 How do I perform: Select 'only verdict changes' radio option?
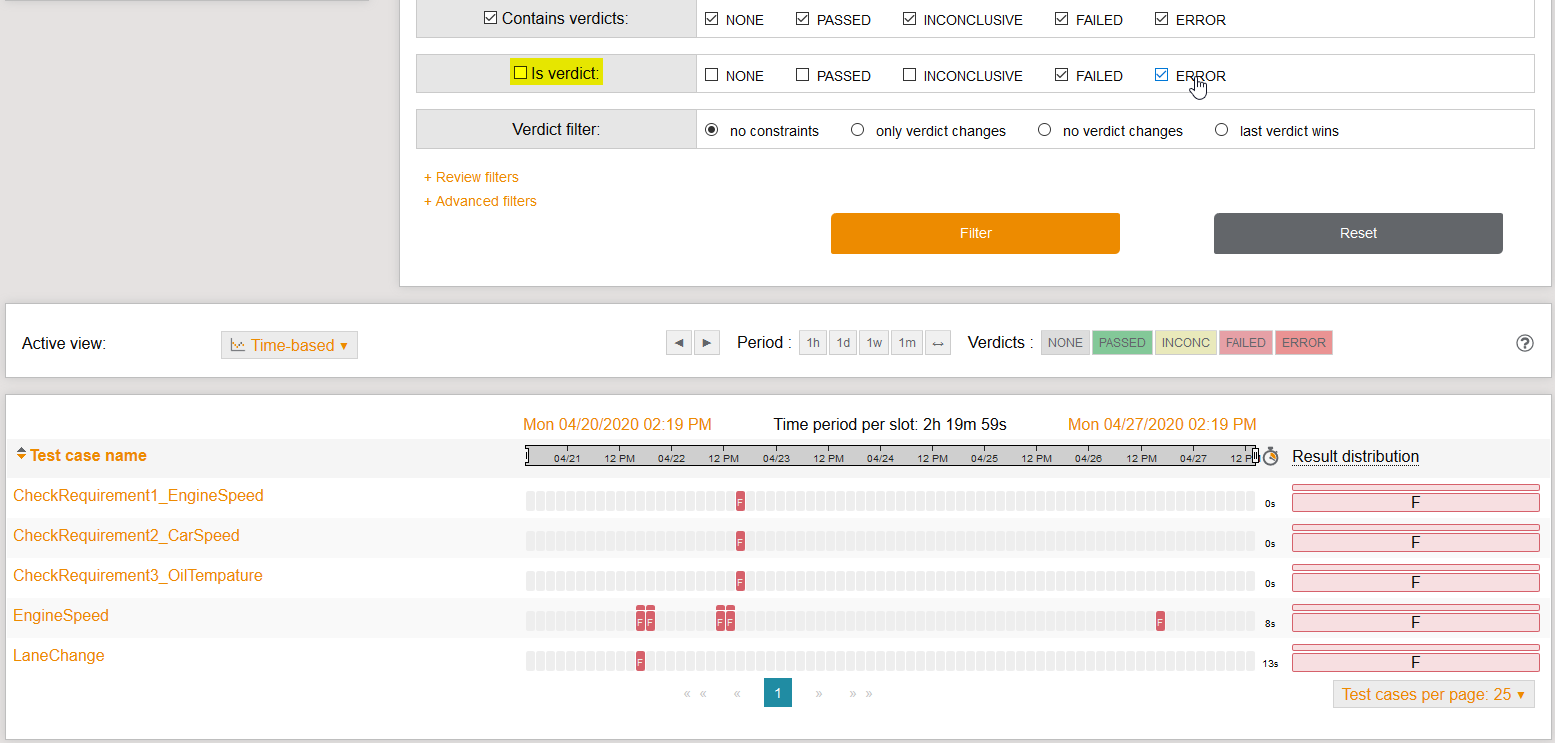click(x=857, y=130)
